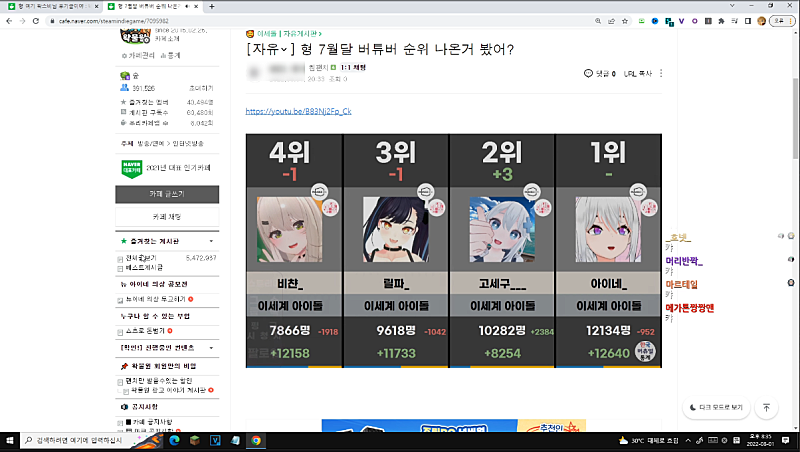This screenshot has height=452, width=800.
Task: Open the green screen-capture extension icon
Action: pyautogui.click(x=641, y=21)
